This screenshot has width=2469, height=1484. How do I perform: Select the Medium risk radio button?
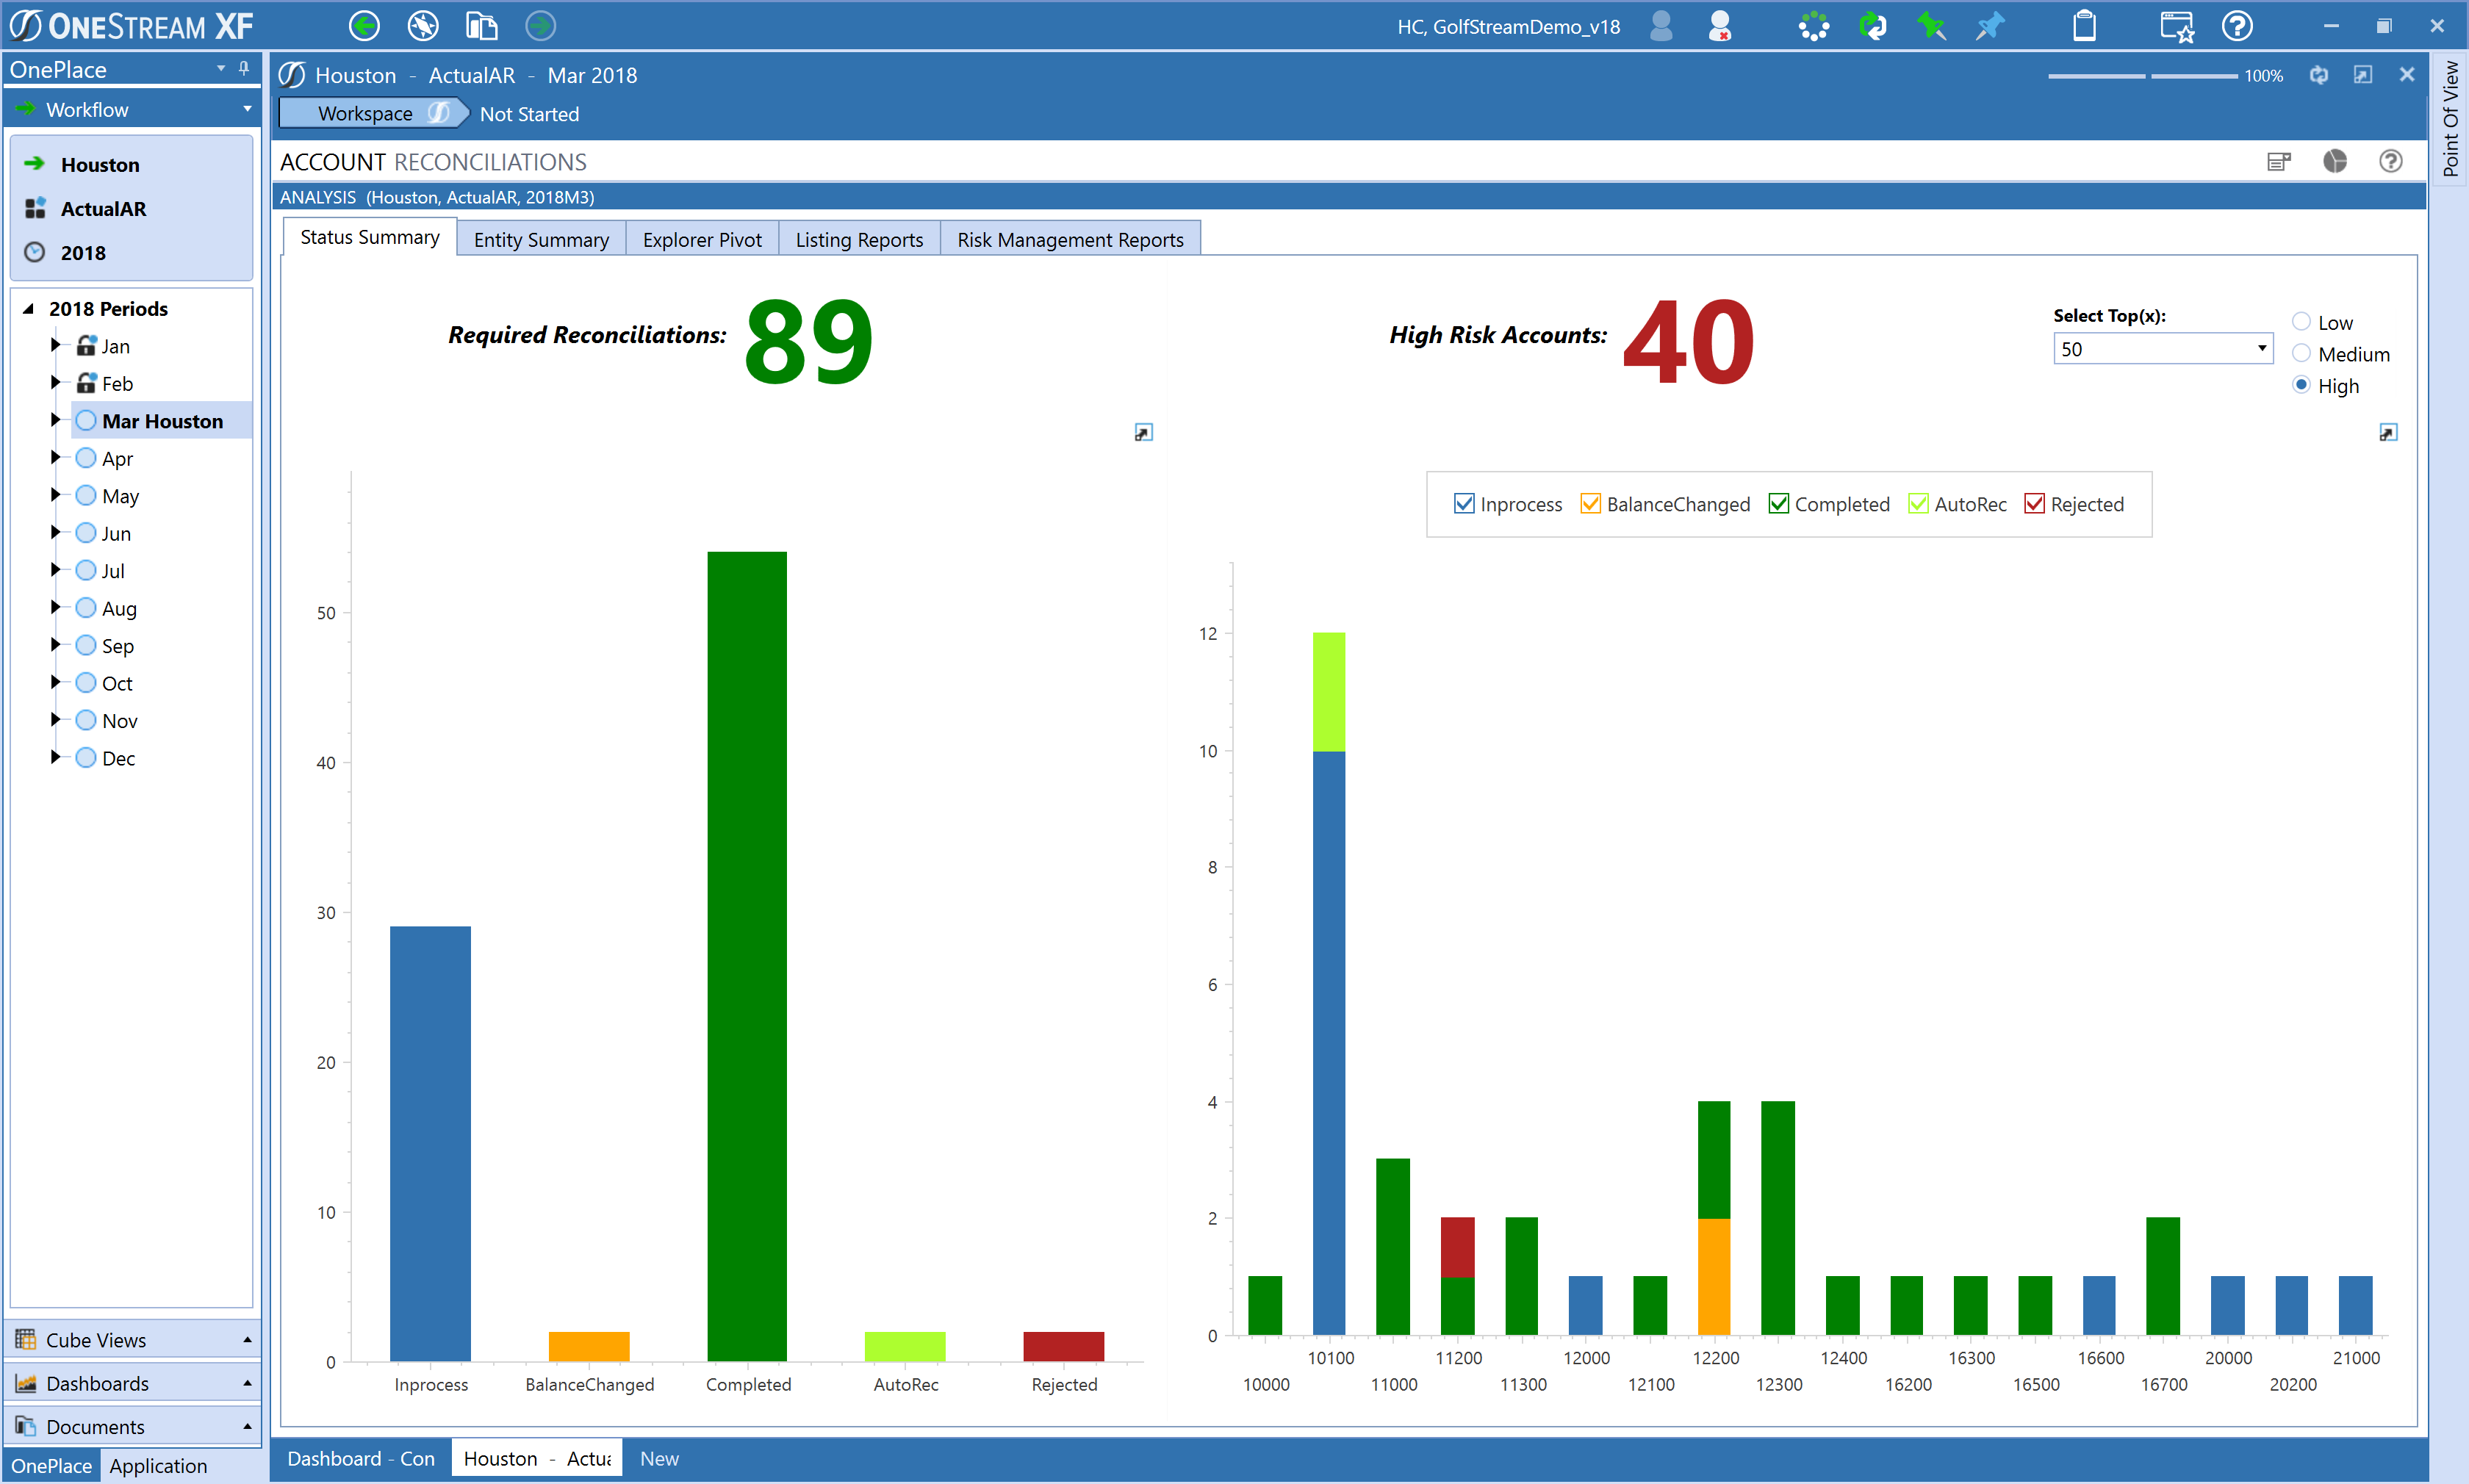2301,354
